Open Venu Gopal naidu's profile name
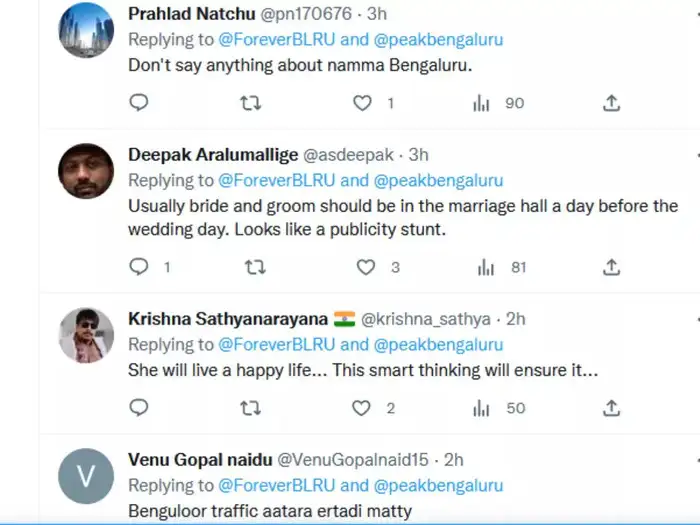The width and height of the screenshot is (700, 525). click(x=200, y=460)
